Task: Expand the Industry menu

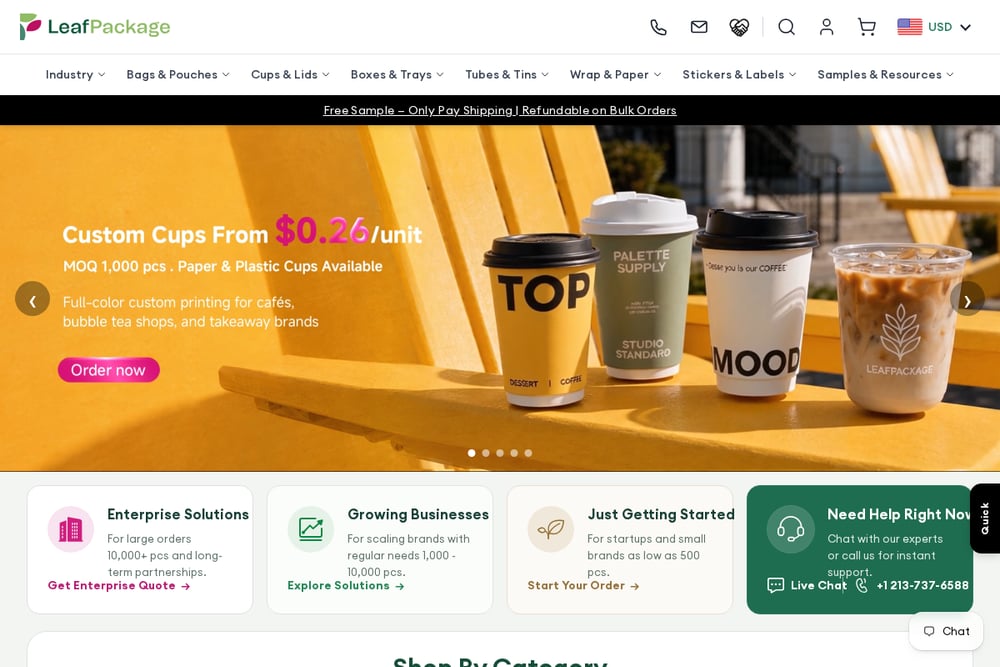Action: point(75,75)
